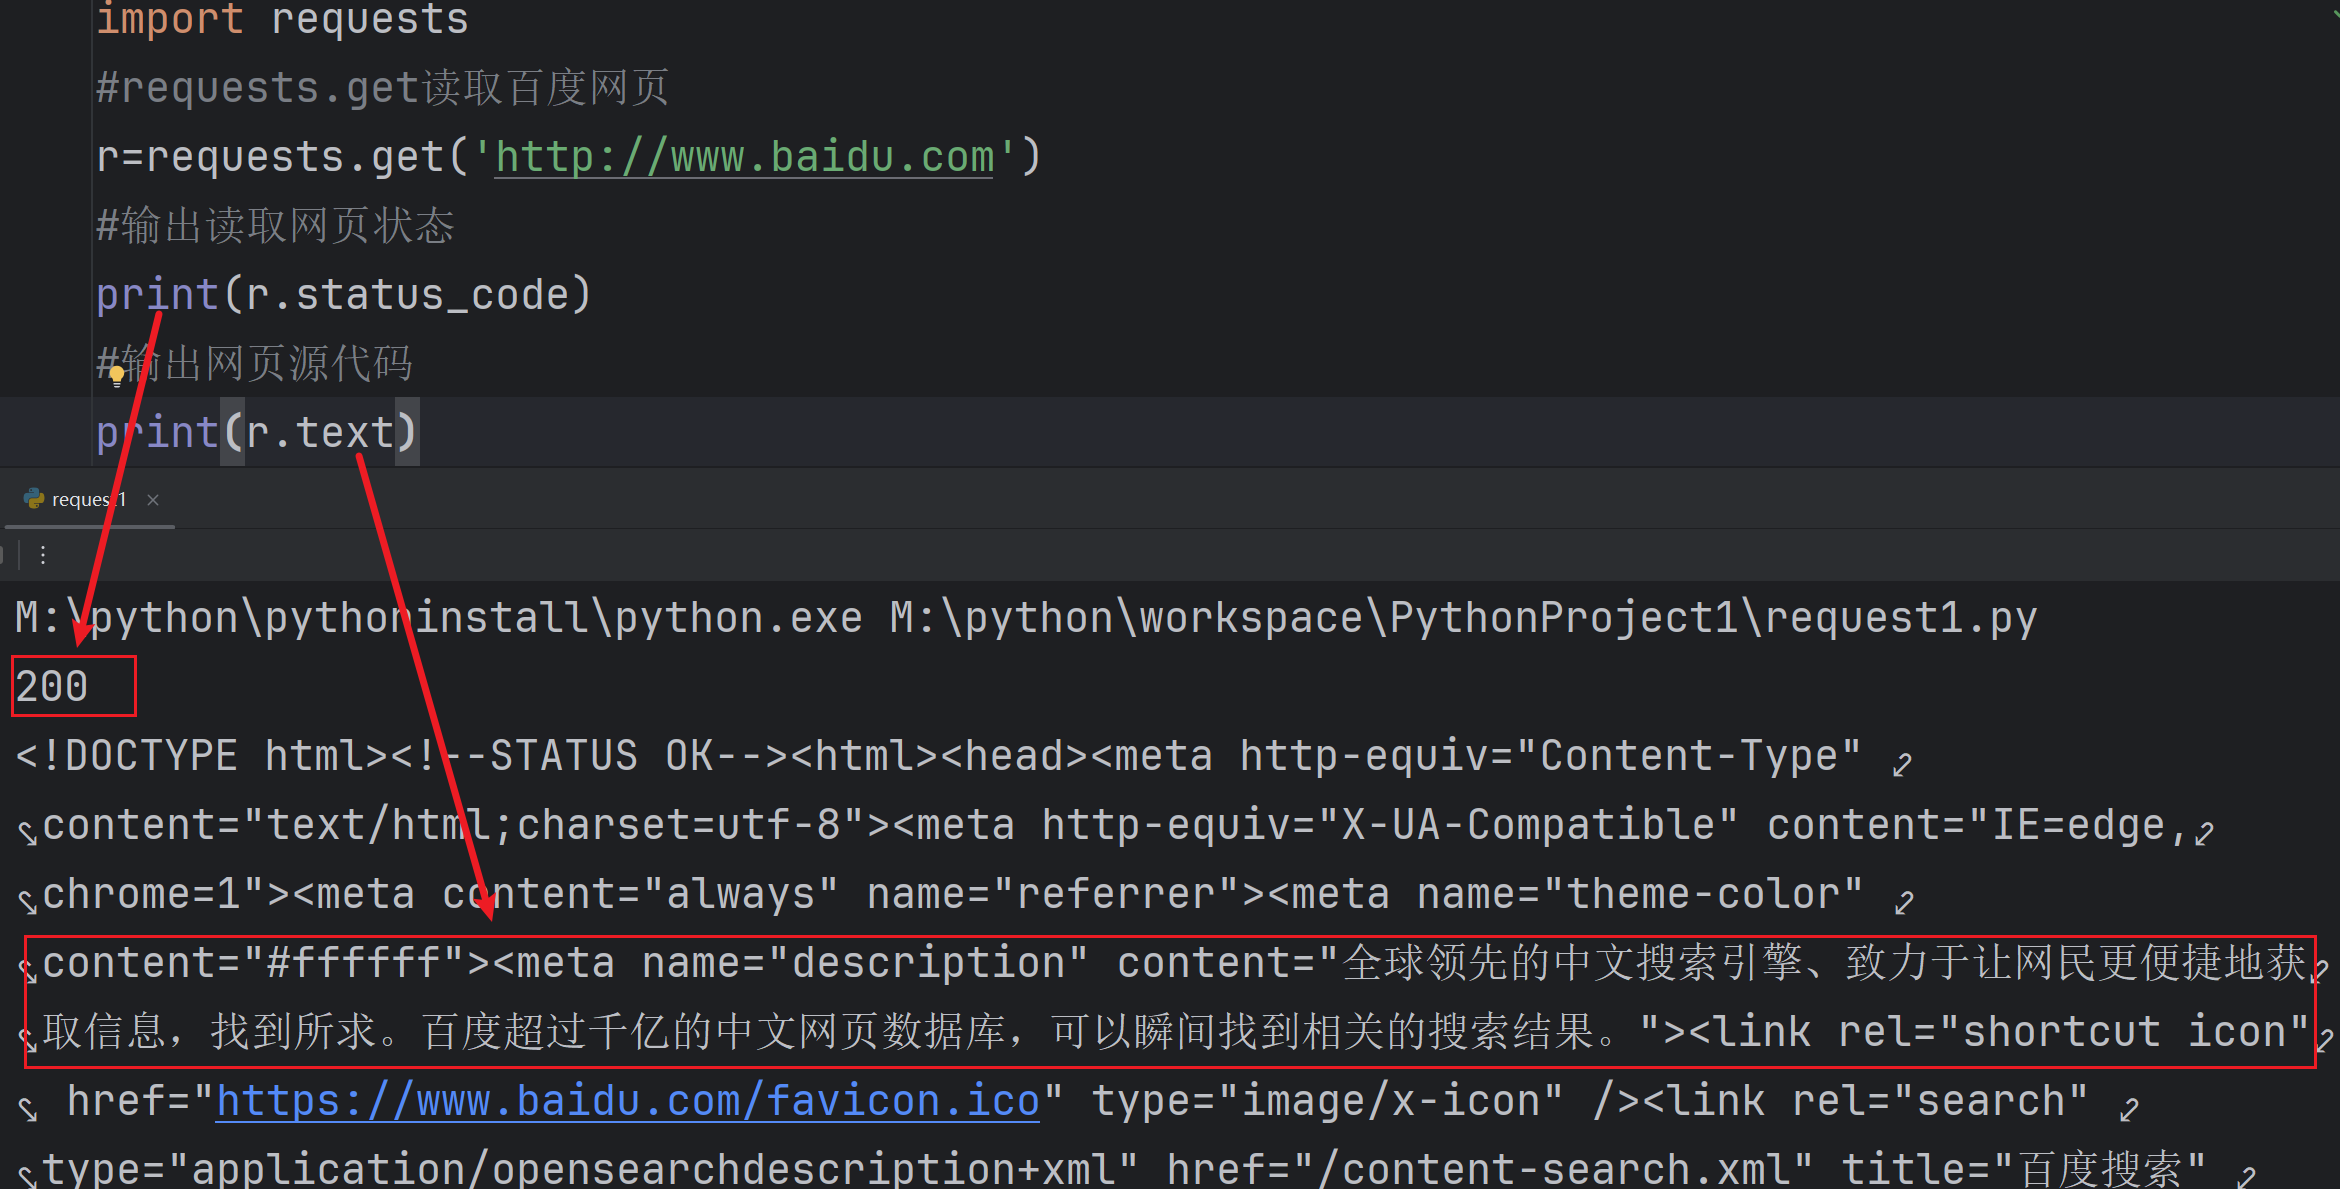The height and width of the screenshot is (1189, 2340).
Task: Click the Python icon on request1 run tab
Action: point(34,498)
